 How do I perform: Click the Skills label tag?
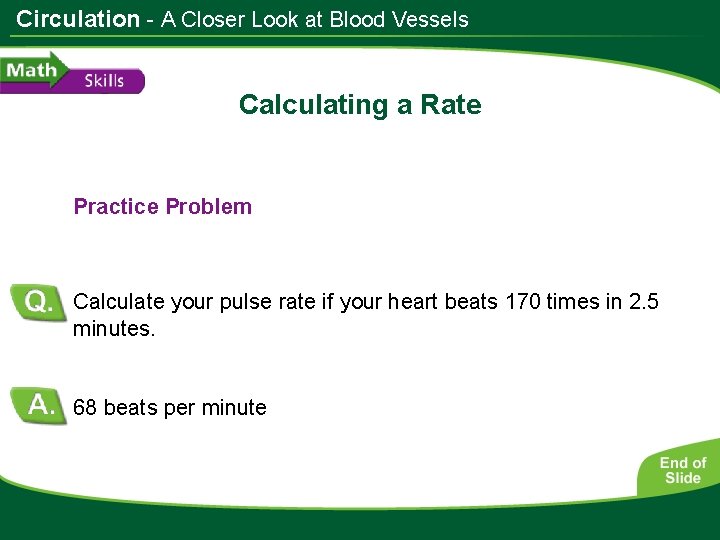tap(104, 81)
